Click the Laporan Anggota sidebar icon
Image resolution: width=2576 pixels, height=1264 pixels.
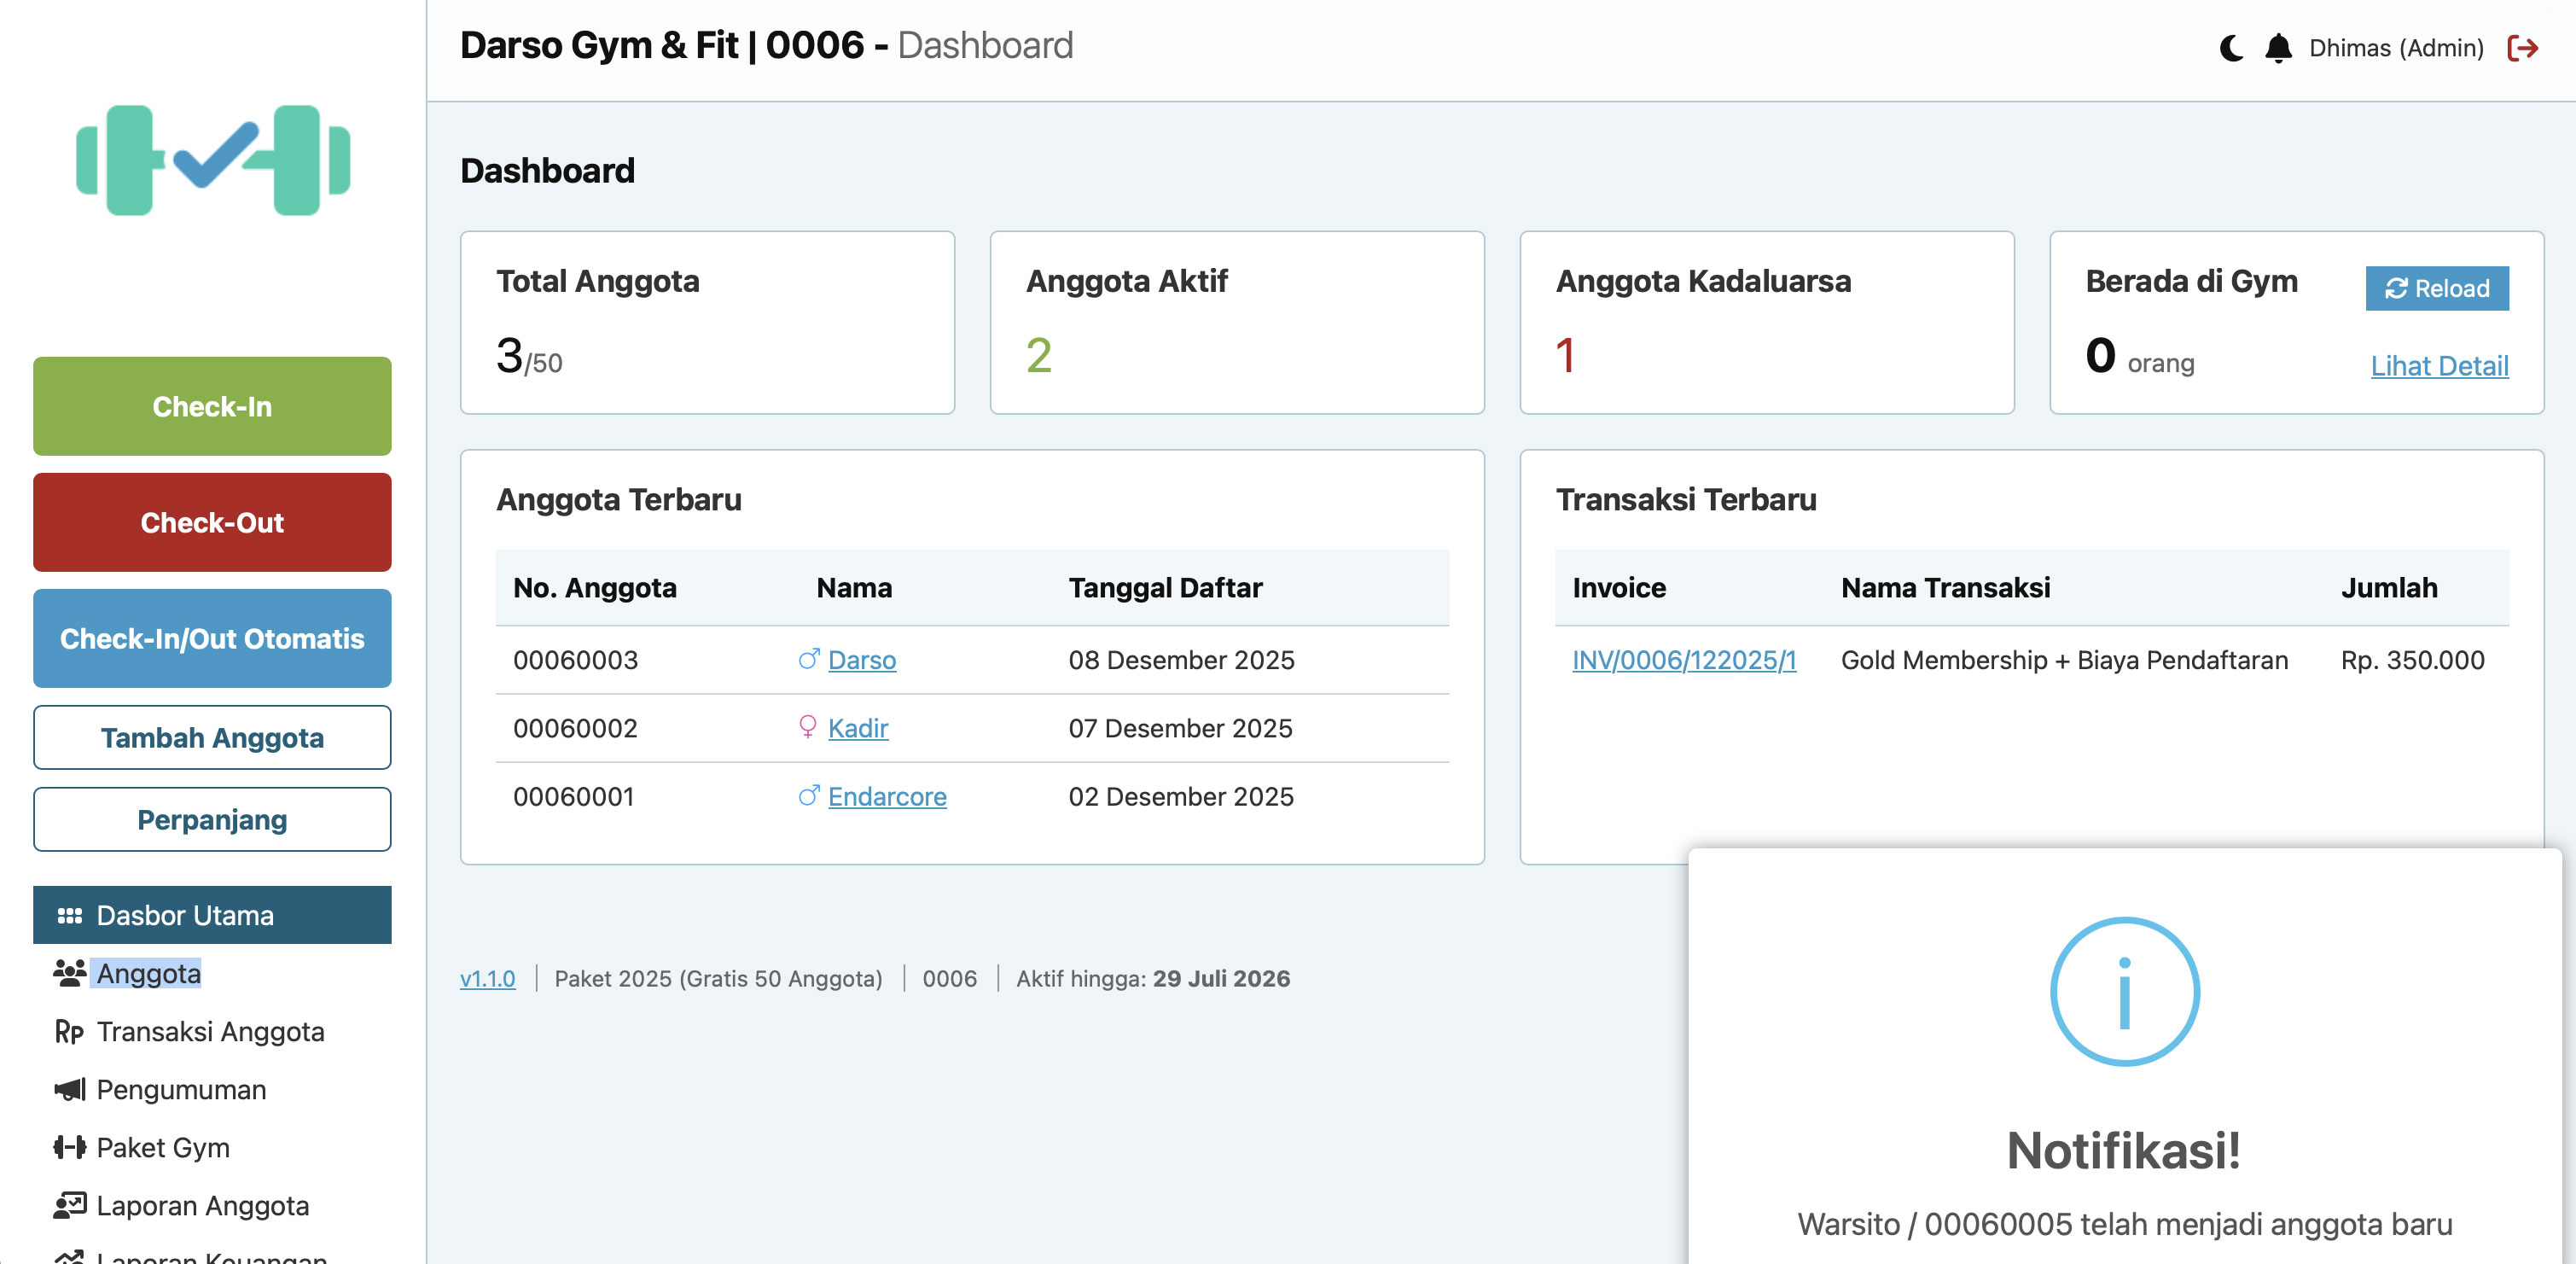(x=69, y=1205)
